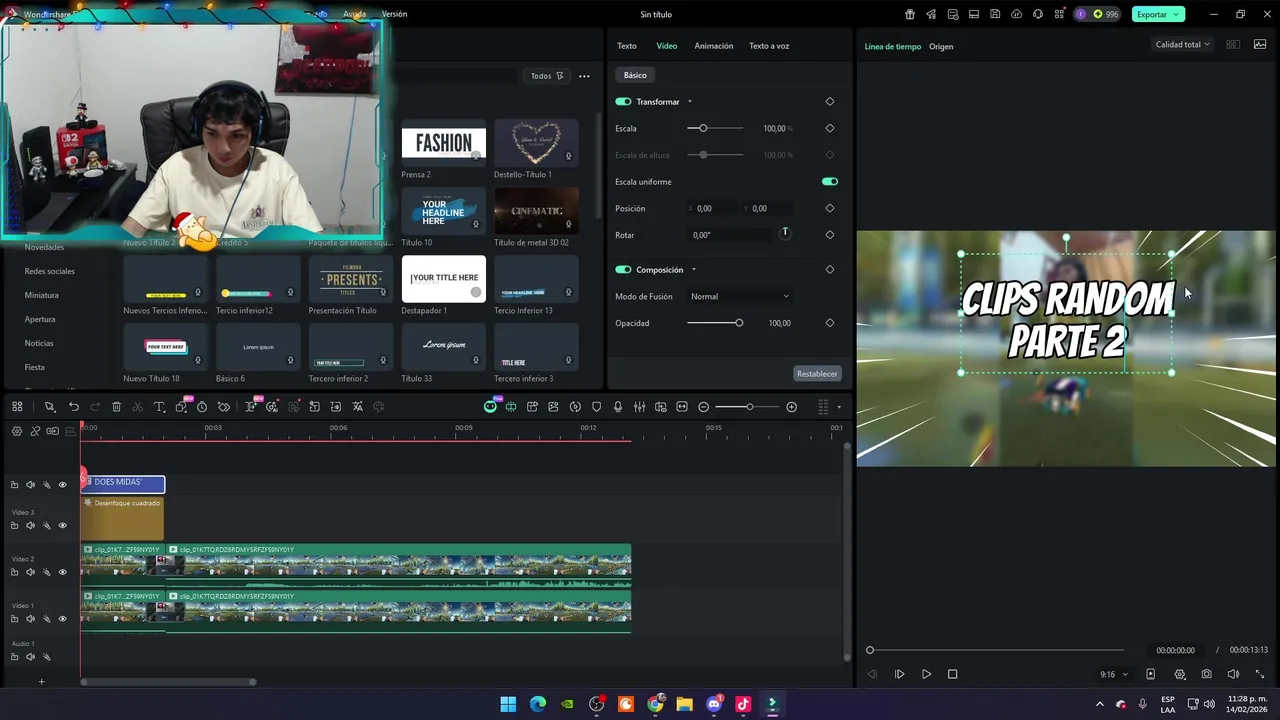Choose the selection pointer tool

coord(49,407)
